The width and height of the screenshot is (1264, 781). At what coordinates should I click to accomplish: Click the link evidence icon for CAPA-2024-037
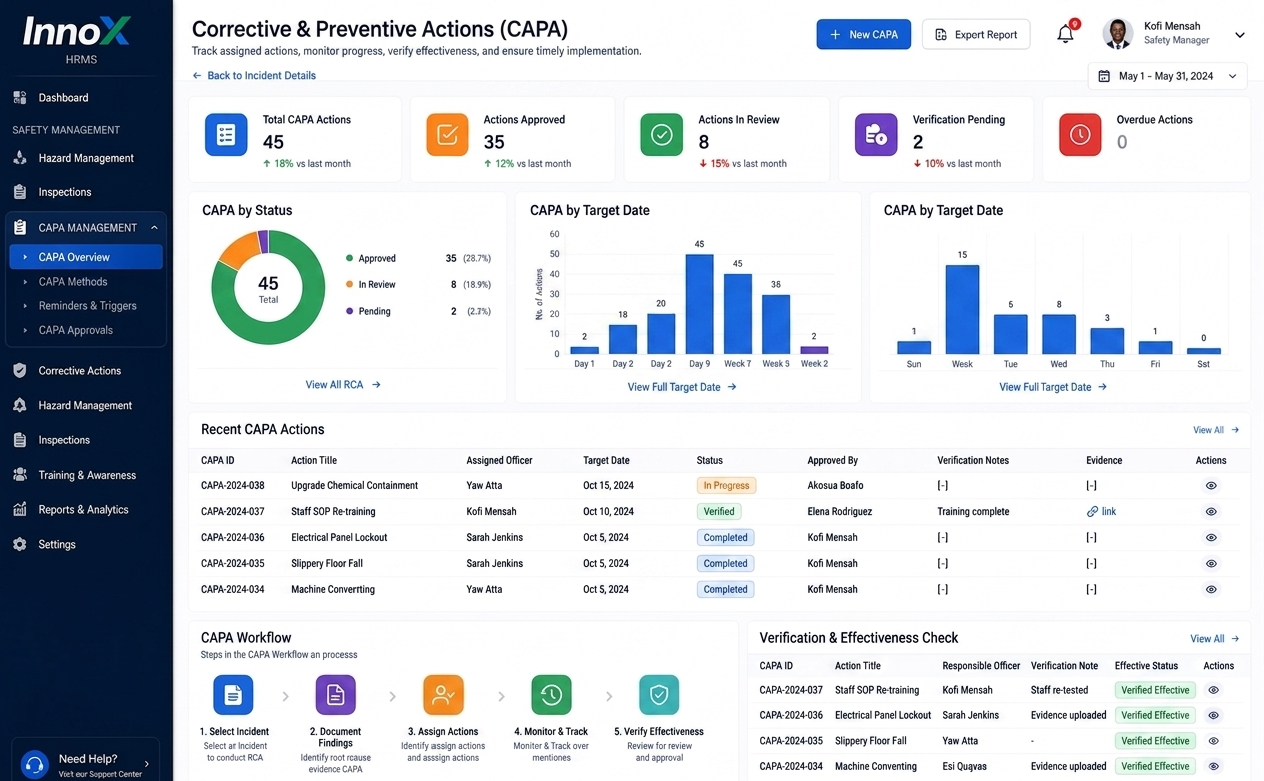[1092, 512]
